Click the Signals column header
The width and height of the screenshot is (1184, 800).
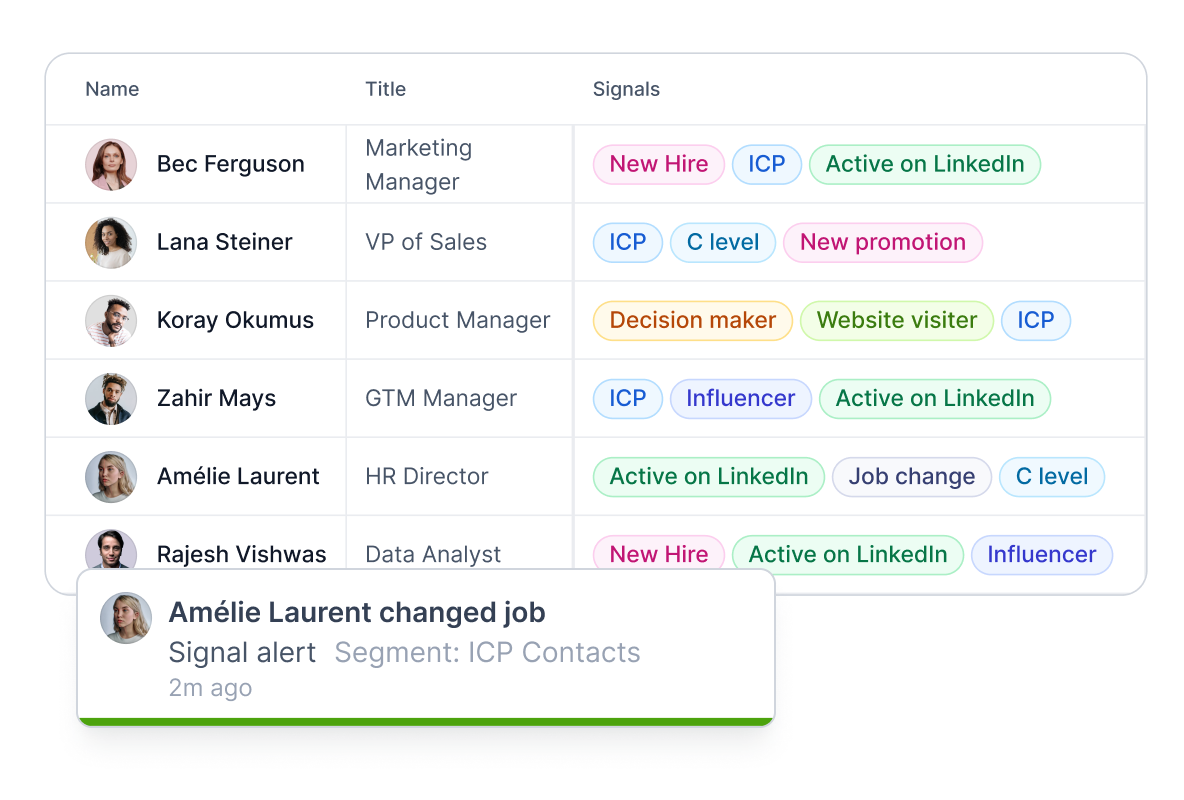point(626,89)
